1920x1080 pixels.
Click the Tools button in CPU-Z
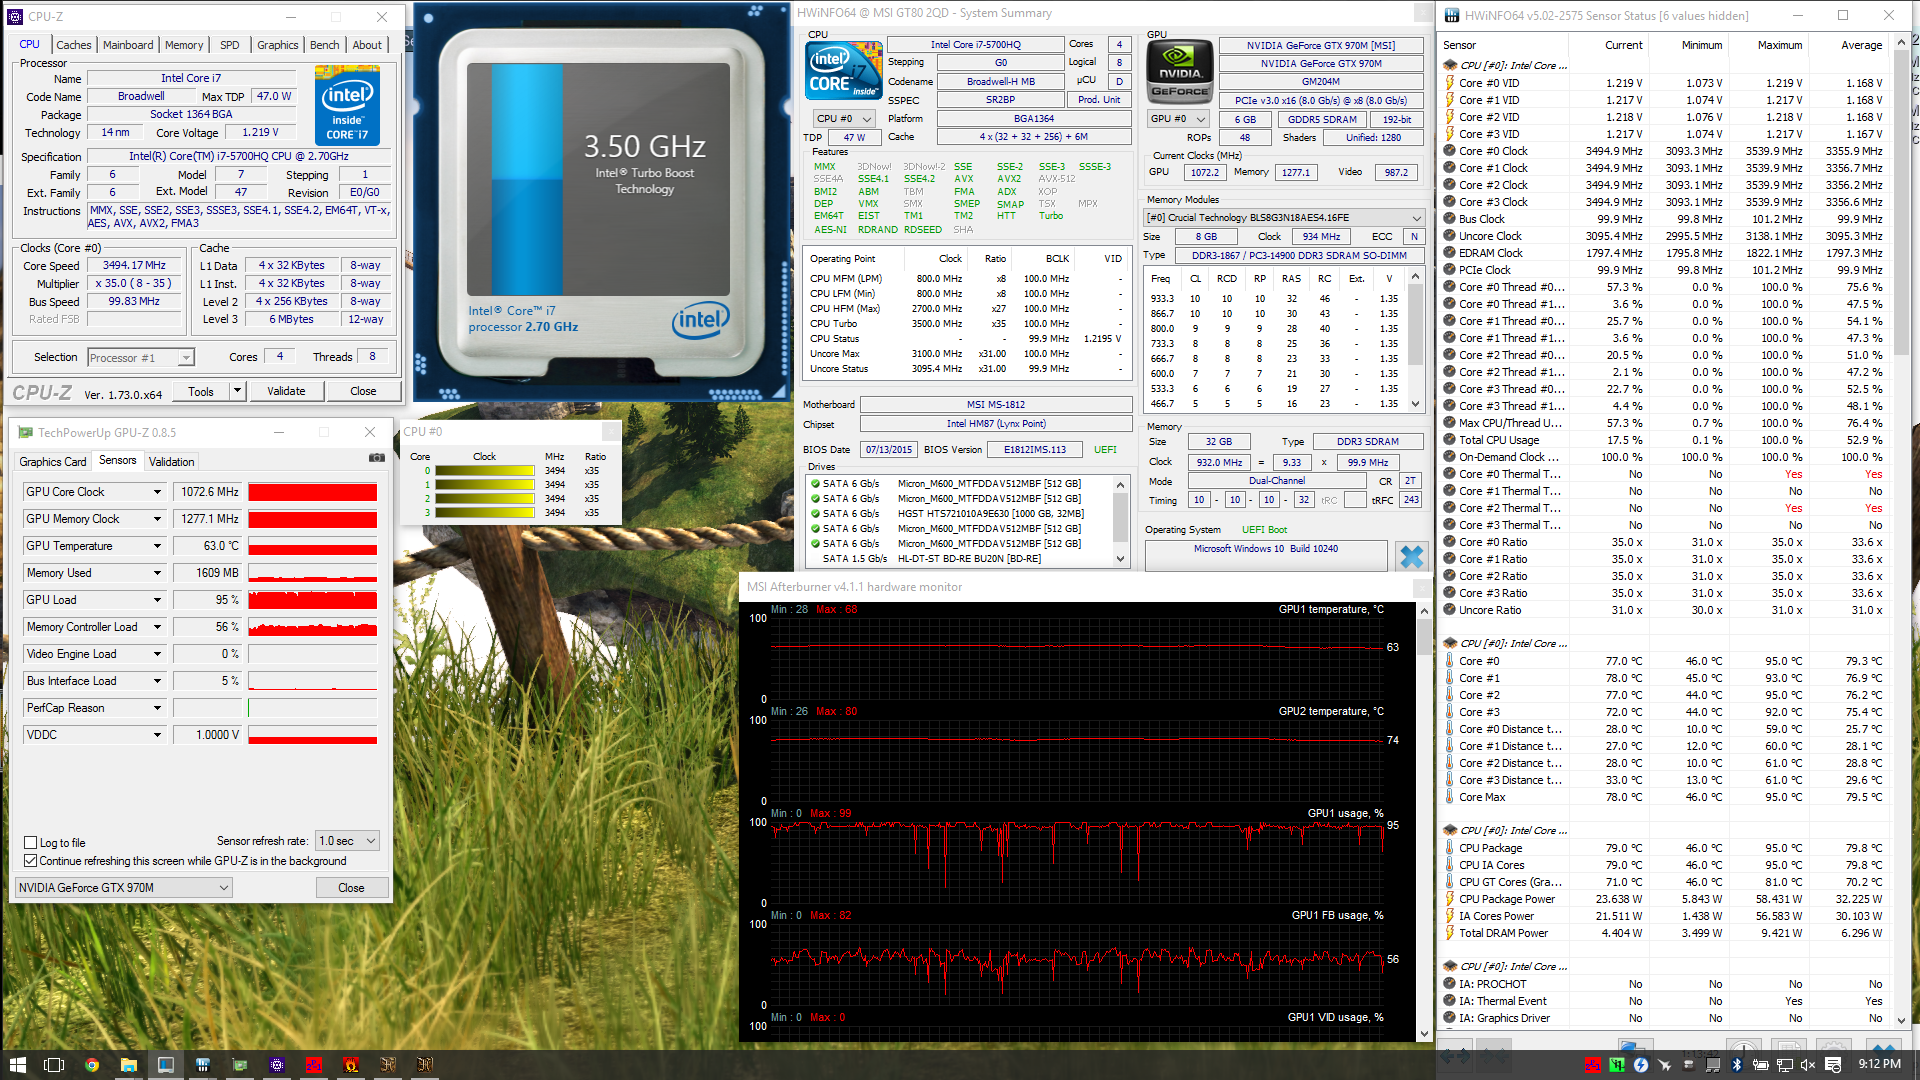pyautogui.click(x=201, y=391)
